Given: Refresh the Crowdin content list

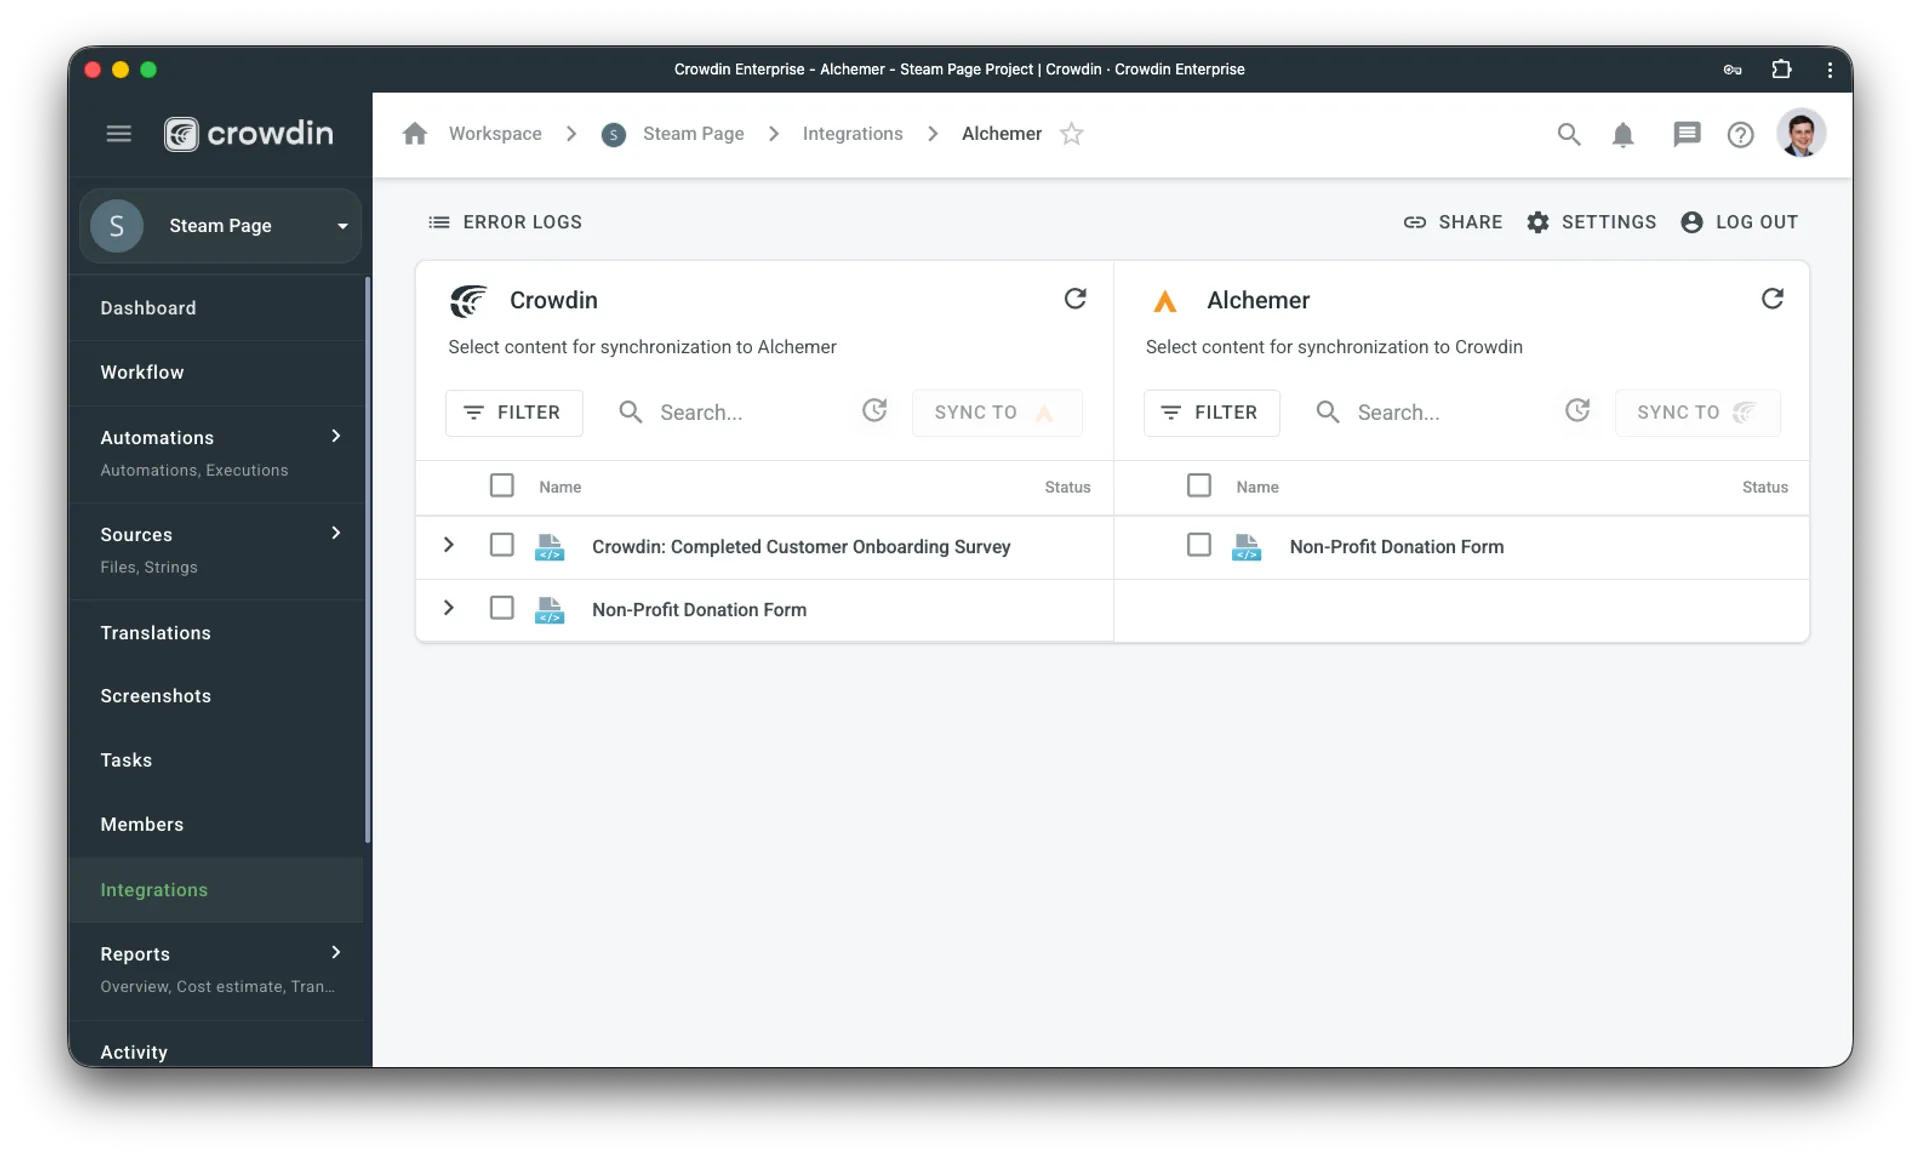Looking at the screenshot, I should point(1075,299).
